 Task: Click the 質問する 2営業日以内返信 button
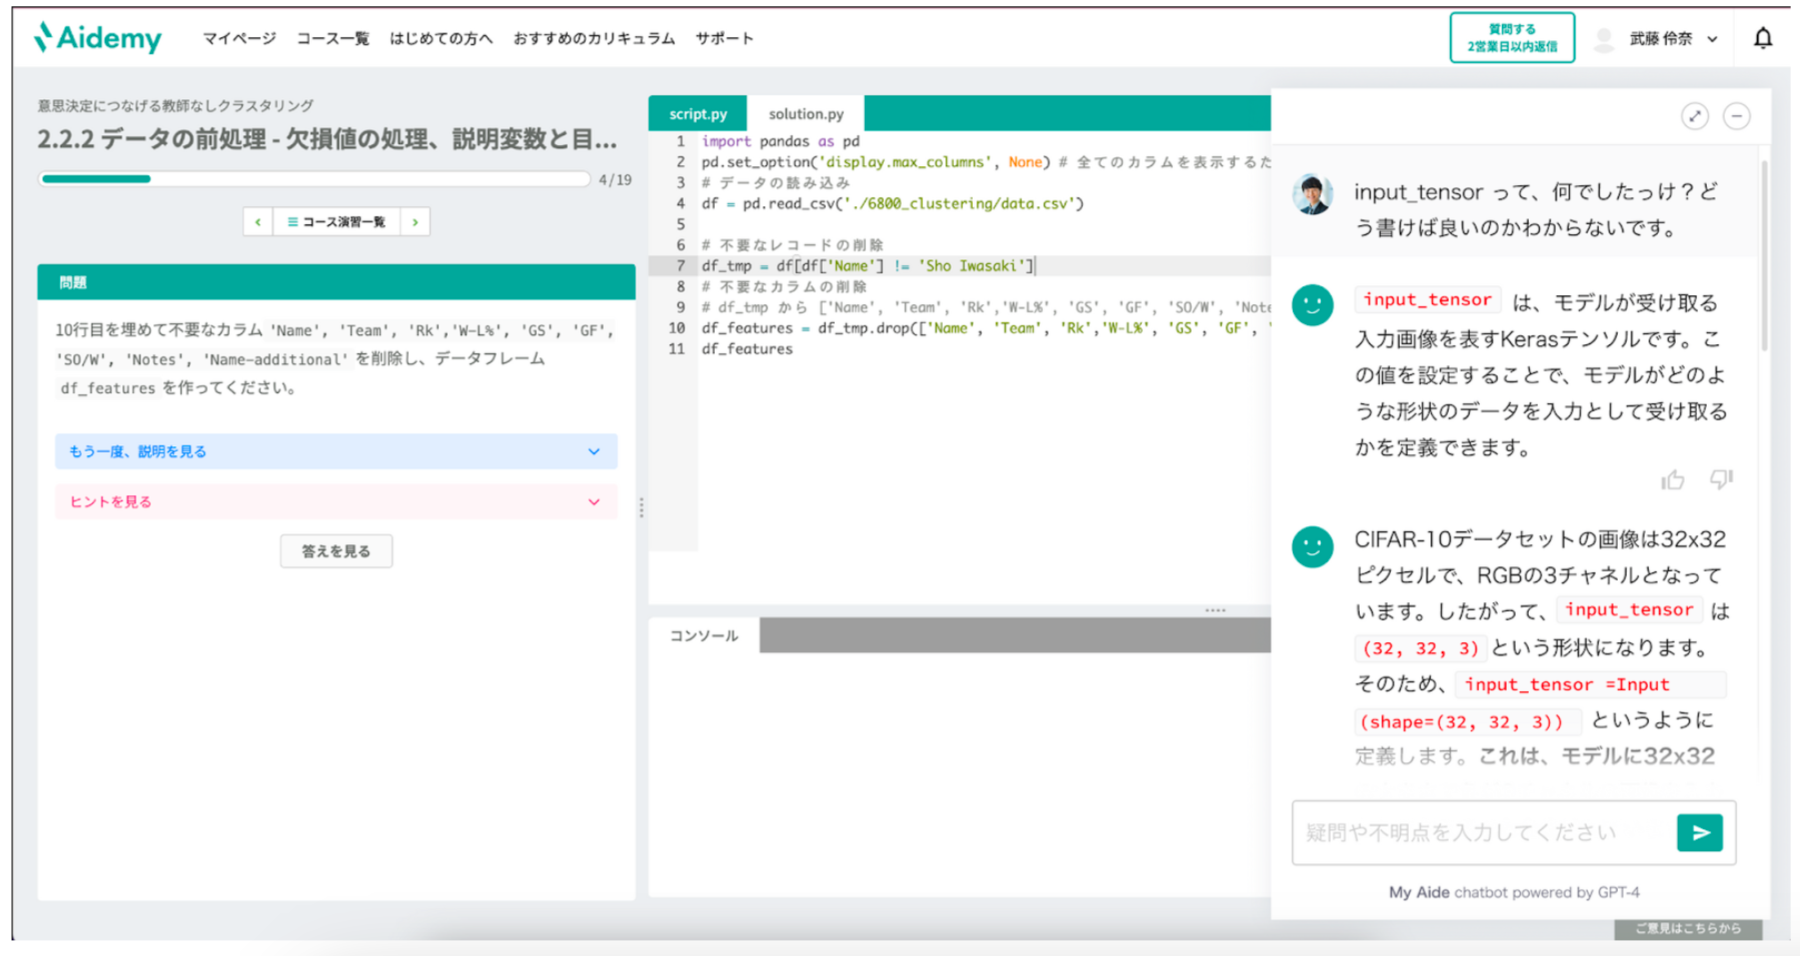[x=1510, y=37]
